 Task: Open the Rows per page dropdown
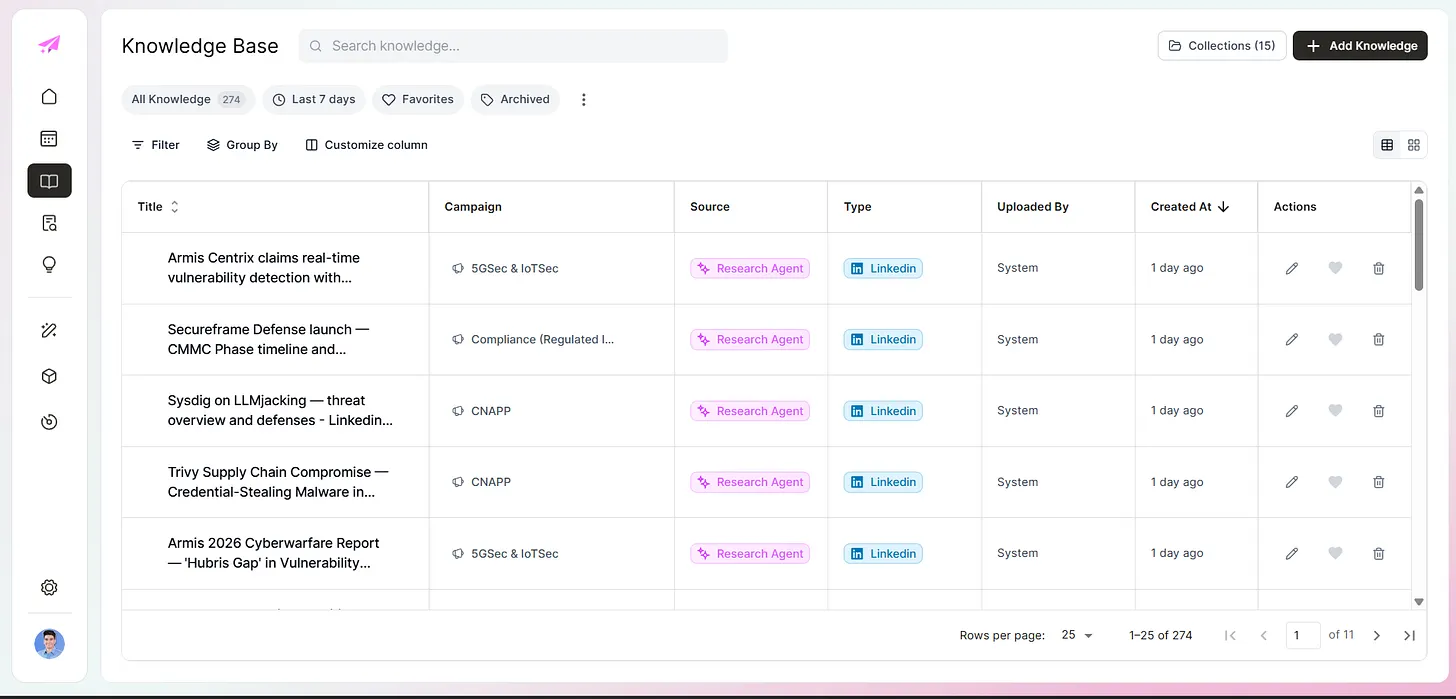coord(1077,635)
